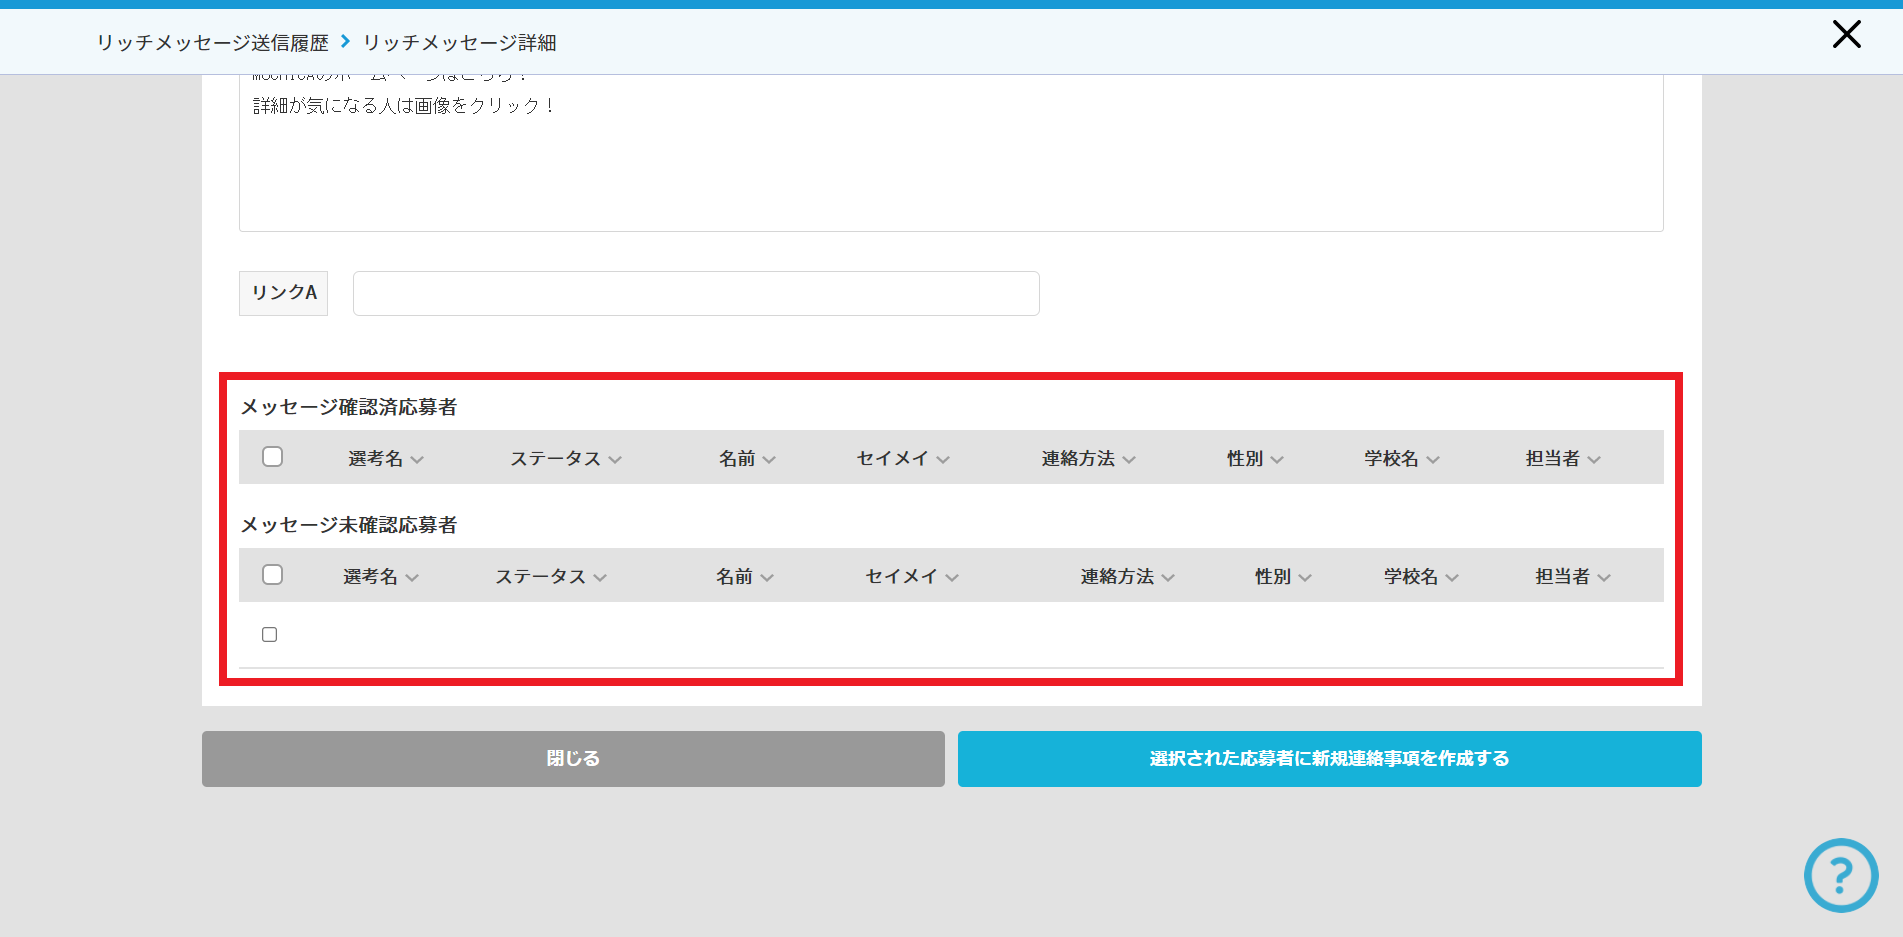Click the リンクA input field
Screen dimensions: 1903x937
(x=696, y=294)
